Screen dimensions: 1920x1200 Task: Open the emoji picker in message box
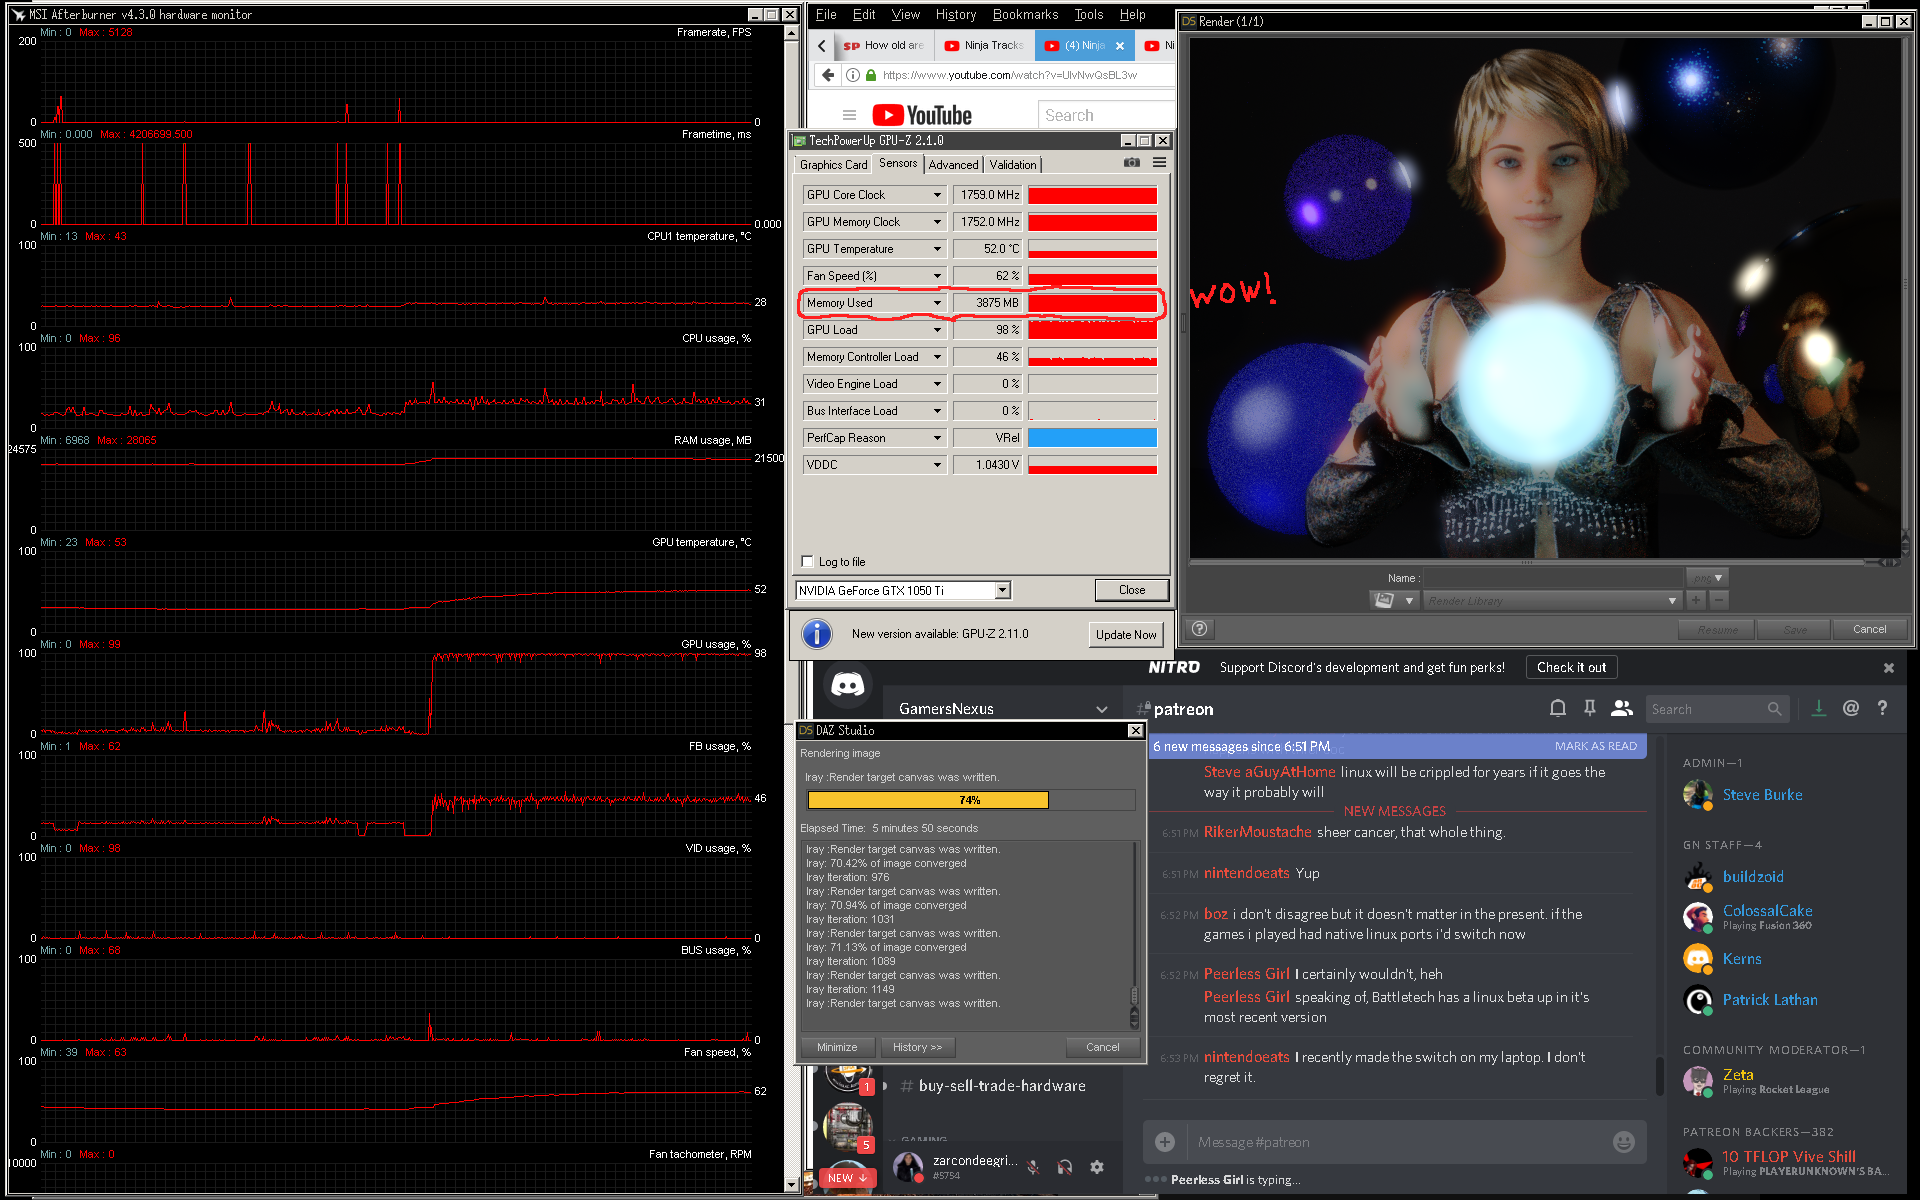pyautogui.click(x=1623, y=1142)
